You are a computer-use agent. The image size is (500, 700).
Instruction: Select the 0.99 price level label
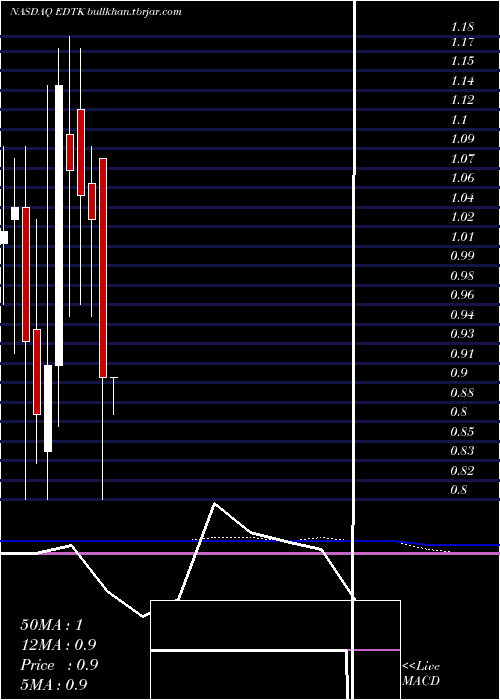(x=462, y=256)
